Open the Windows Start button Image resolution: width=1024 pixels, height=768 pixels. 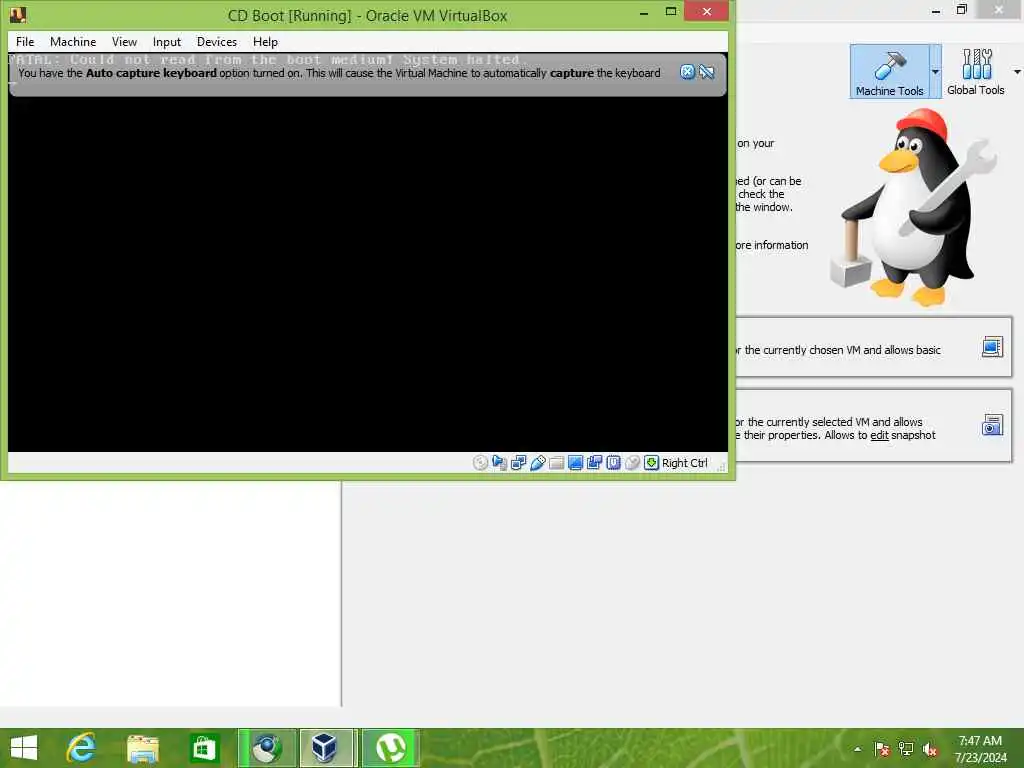(24, 748)
